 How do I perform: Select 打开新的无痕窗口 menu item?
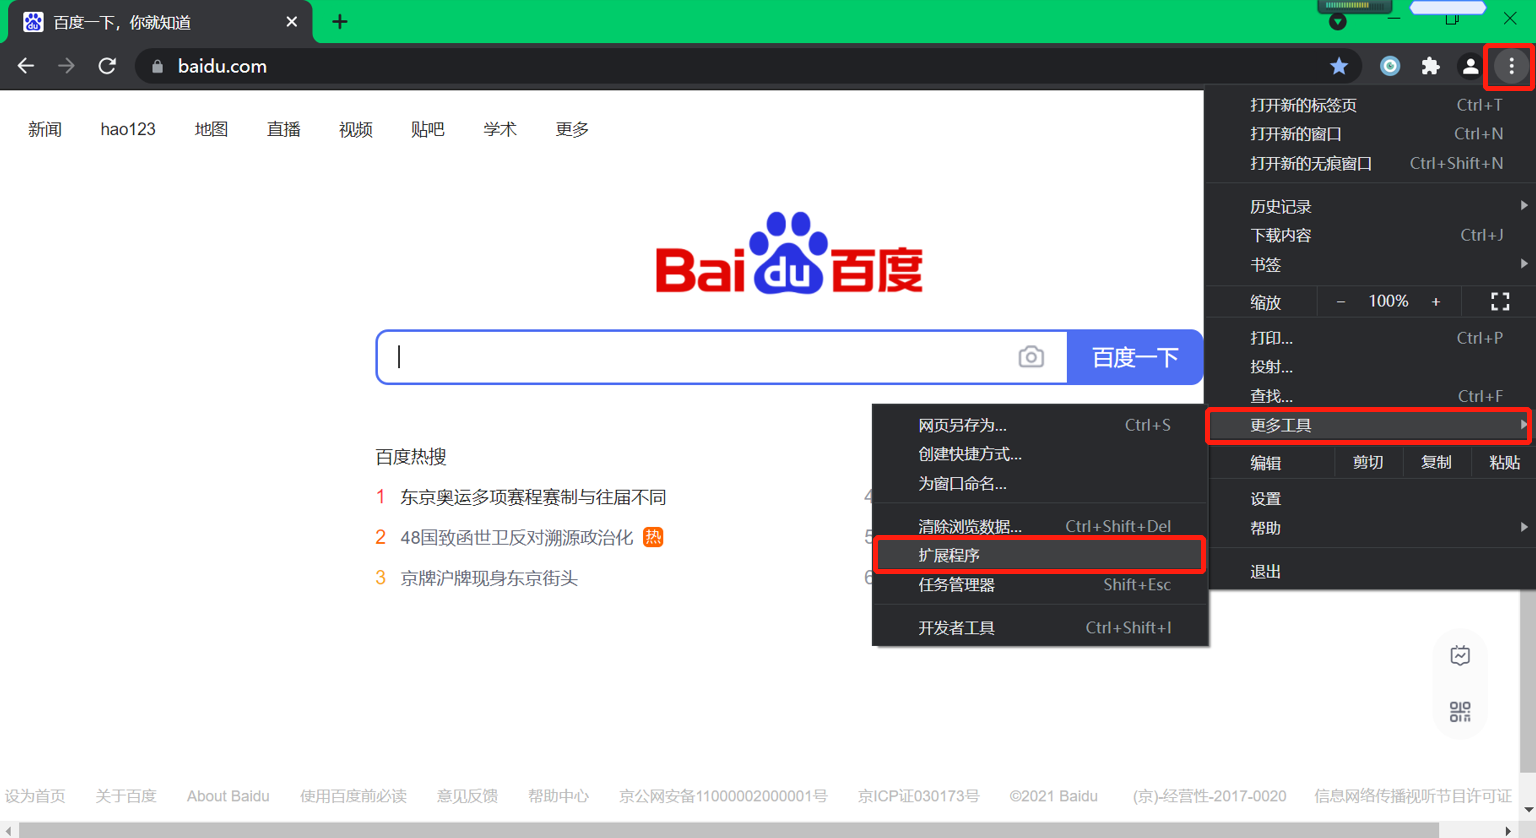tap(1369, 163)
